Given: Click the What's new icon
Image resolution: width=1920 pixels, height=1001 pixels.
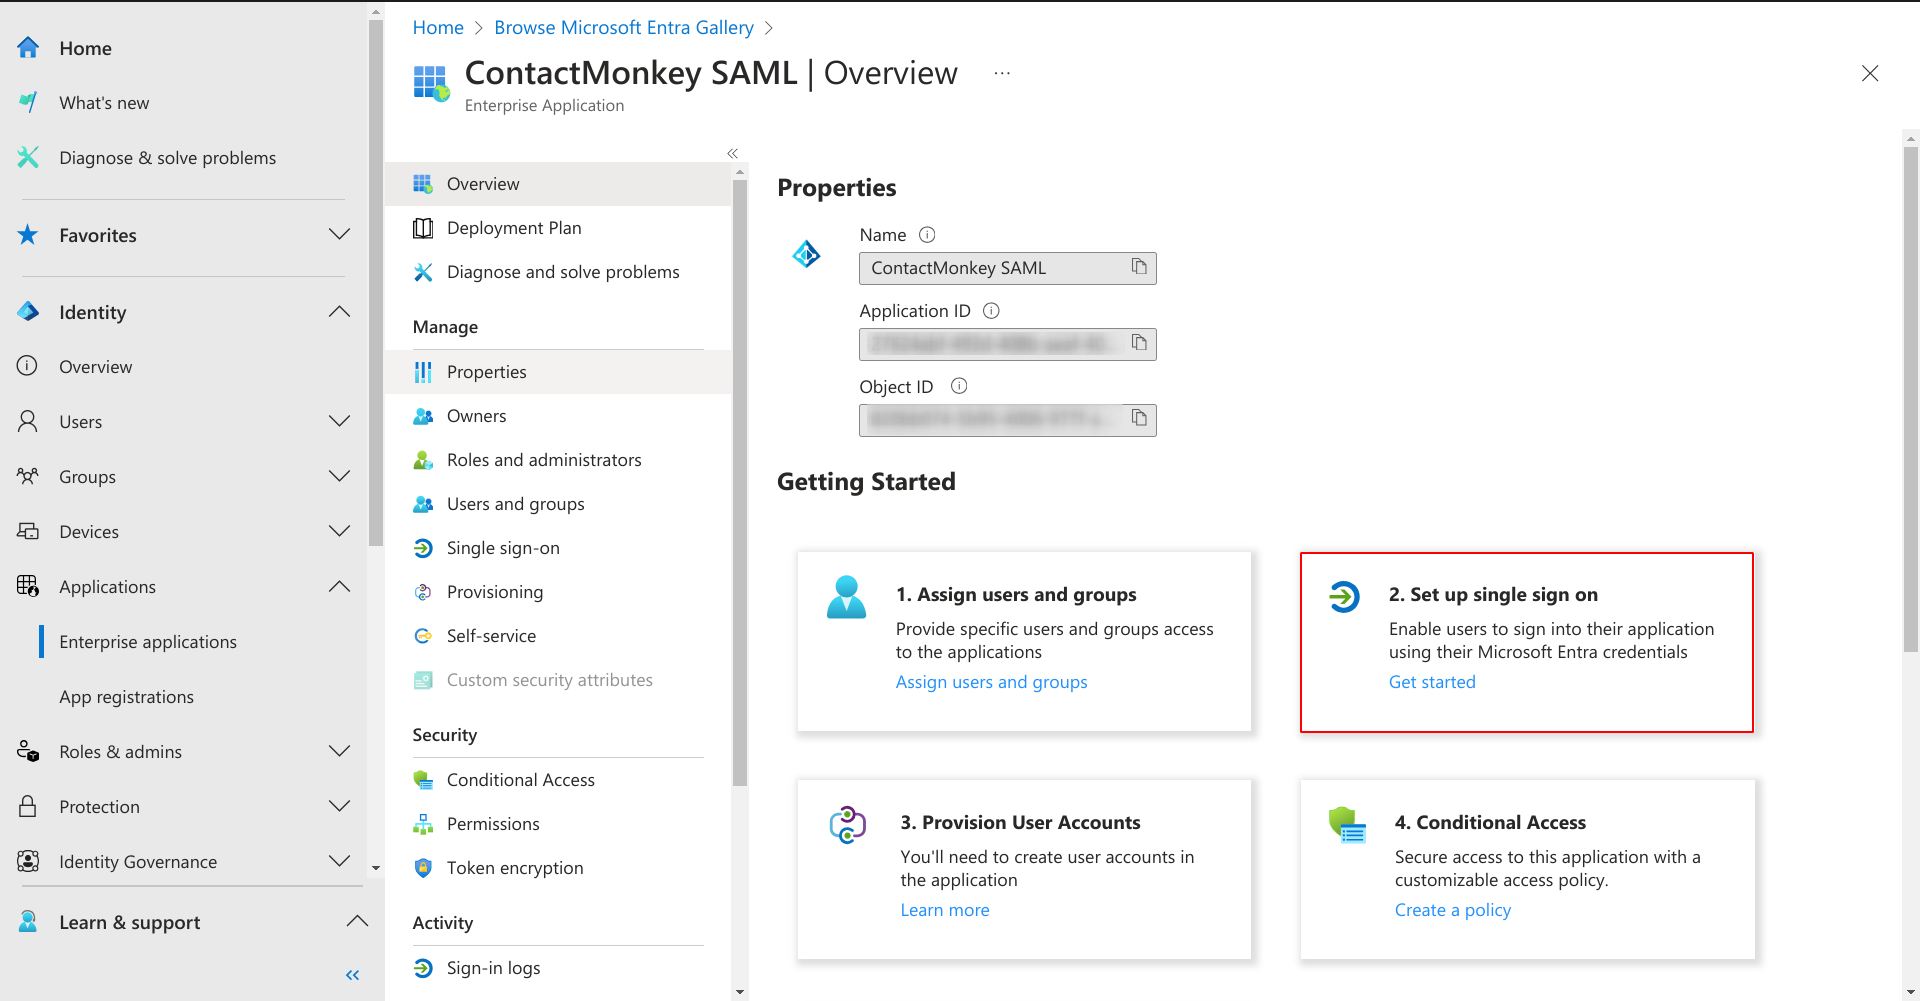Looking at the screenshot, I should 28,103.
